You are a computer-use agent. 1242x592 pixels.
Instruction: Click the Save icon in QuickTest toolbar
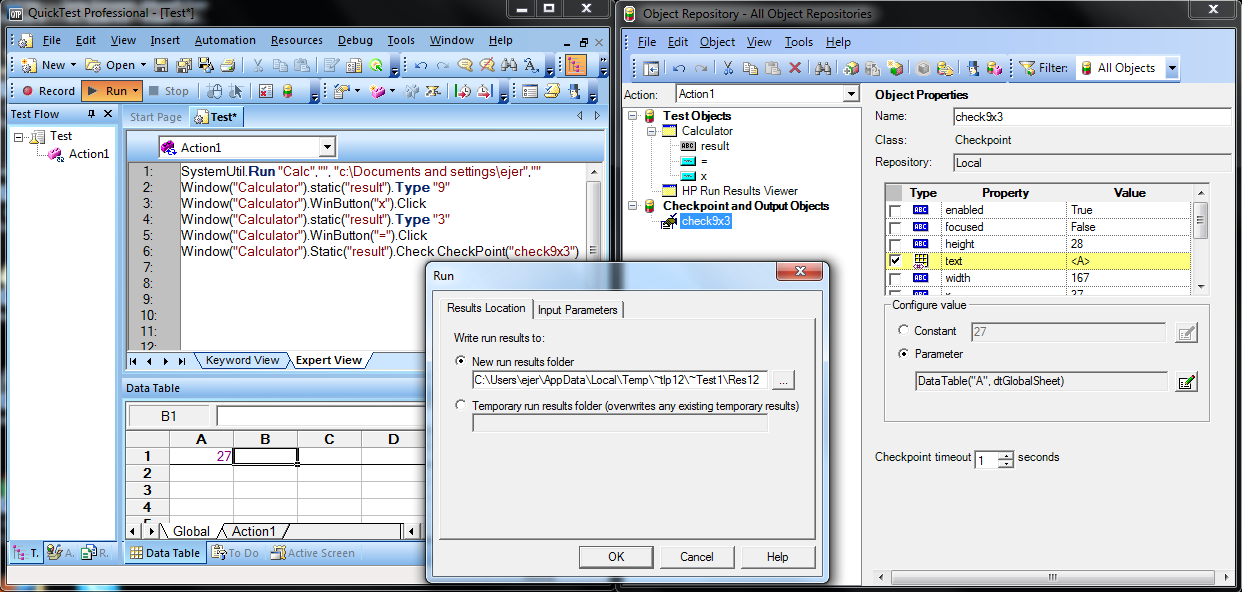[163, 65]
